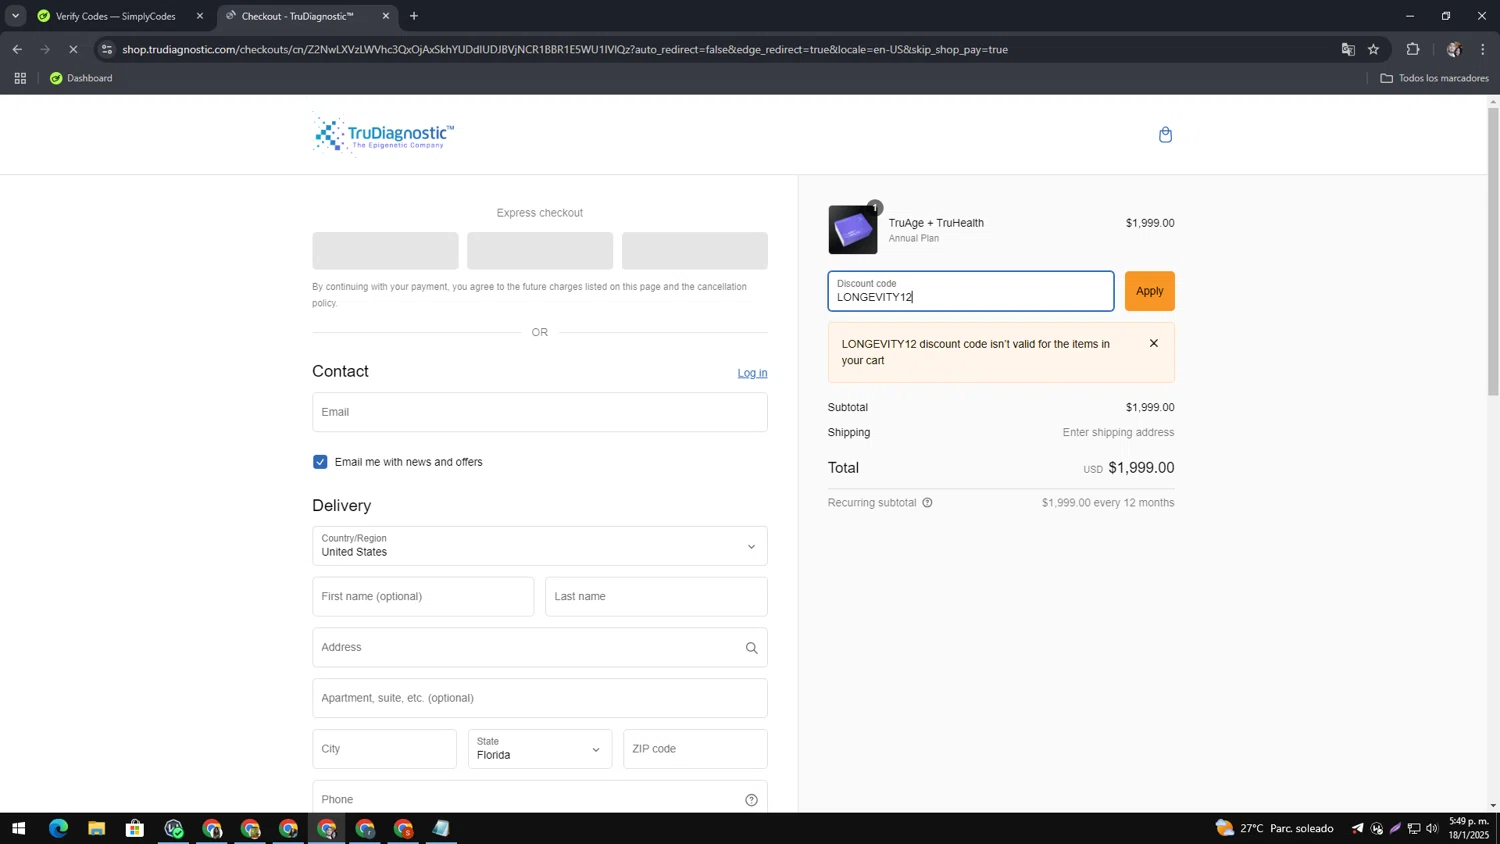Screen dimensions: 1500x844
Task: Open the Chrome three-dot menu
Action: (x=1483, y=49)
